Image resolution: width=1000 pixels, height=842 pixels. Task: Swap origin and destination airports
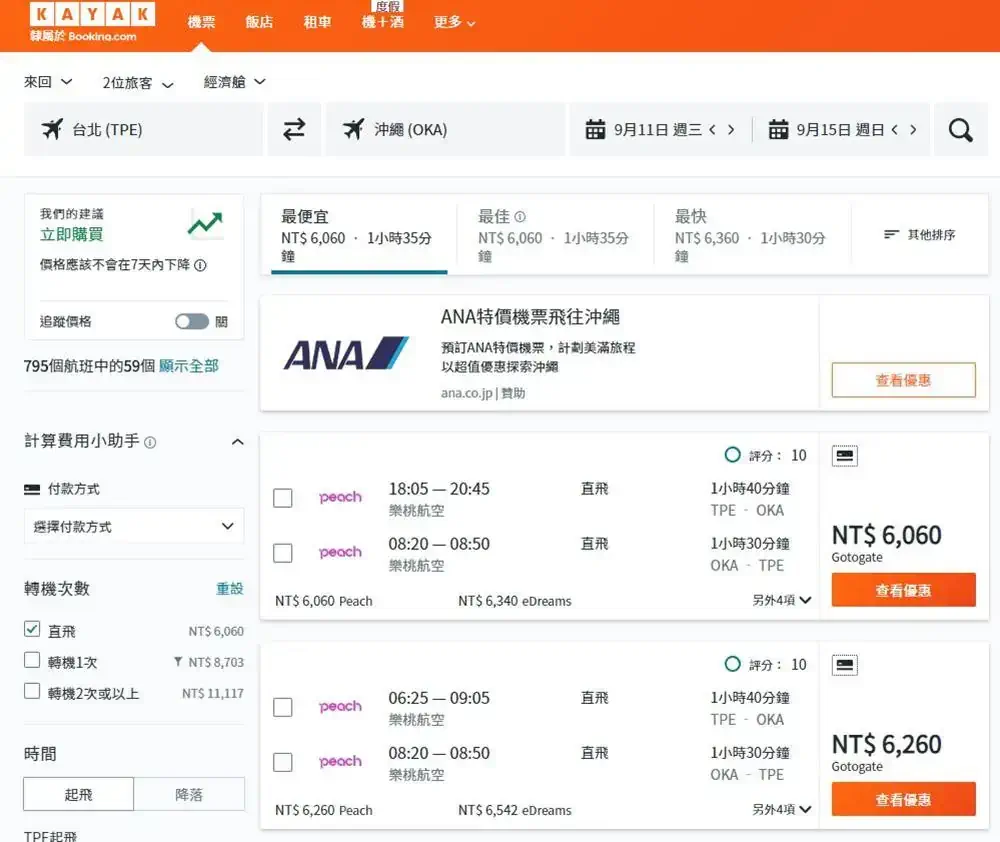[x=294, y=129]
